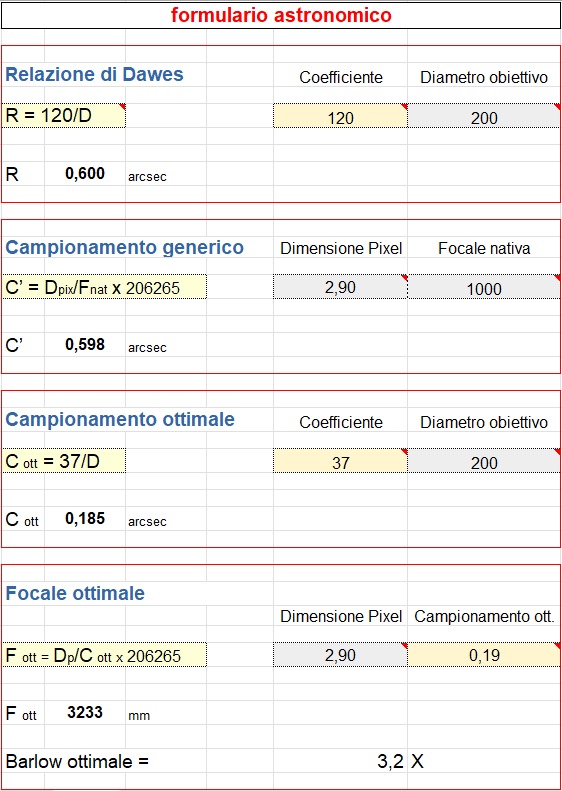Screen dimensions: 562x791
Task: Click the Diametro obiettivo cell under Campionamento ottimale
Action: (x=484, y=461)
